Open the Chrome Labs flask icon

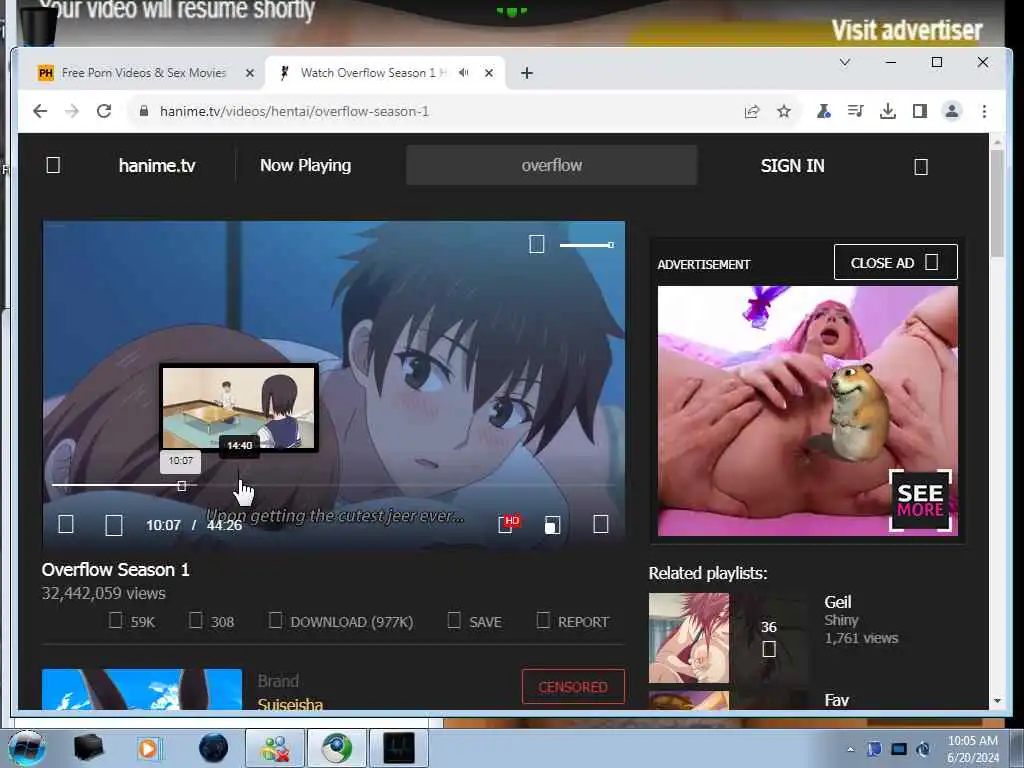pyautogui.click(x=824, y=112)
